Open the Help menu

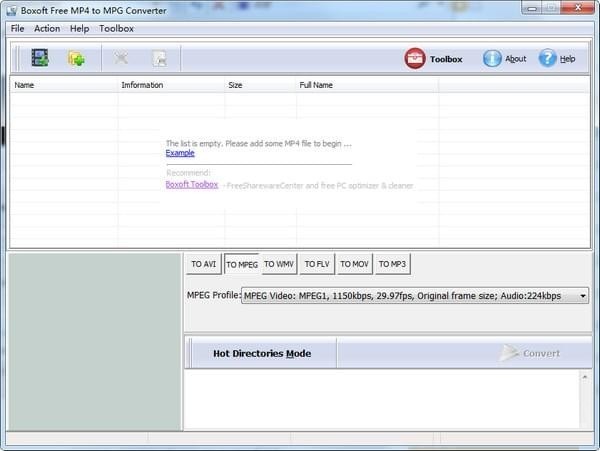coord(79,29)
